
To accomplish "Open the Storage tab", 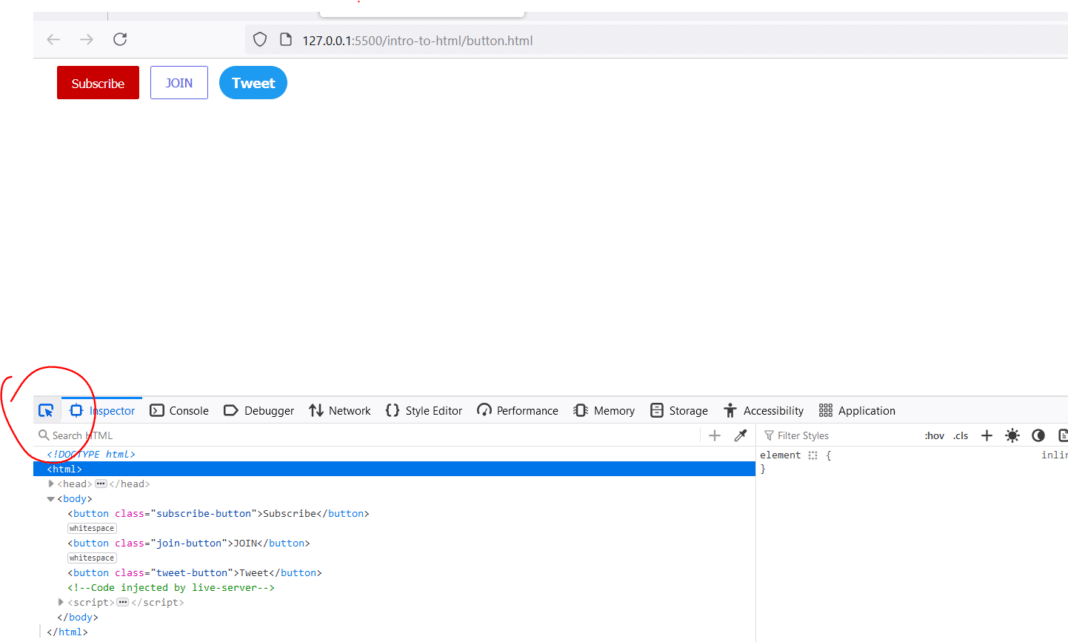I will [x=679, y=411].
